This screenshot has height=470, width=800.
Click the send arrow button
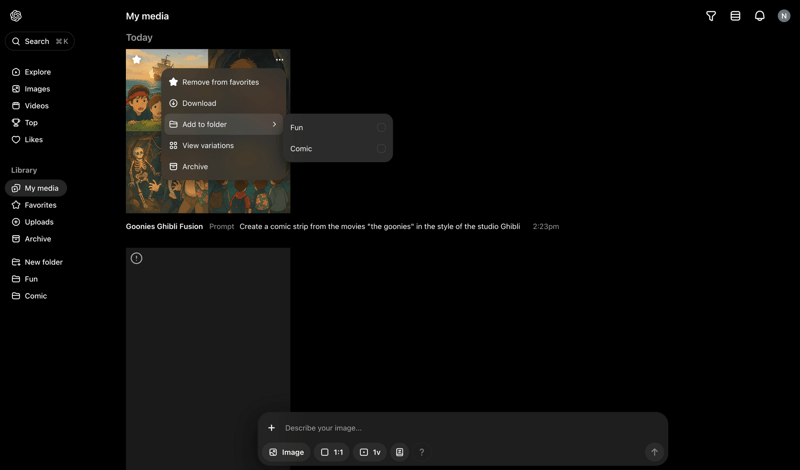[x=654, y=452]
